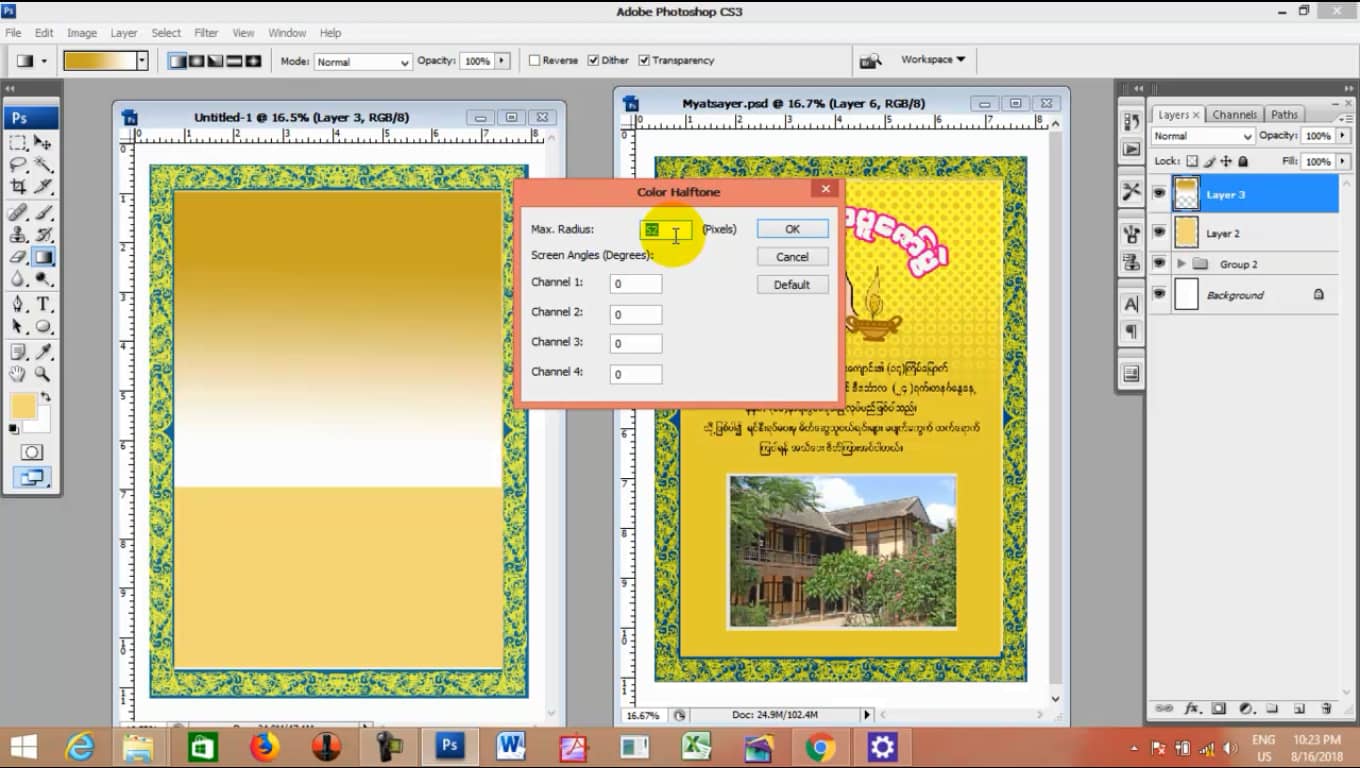This screenshot has width=1360, height=768.
Task: Switch to the Paths tab
Action: click(1284, 114)
